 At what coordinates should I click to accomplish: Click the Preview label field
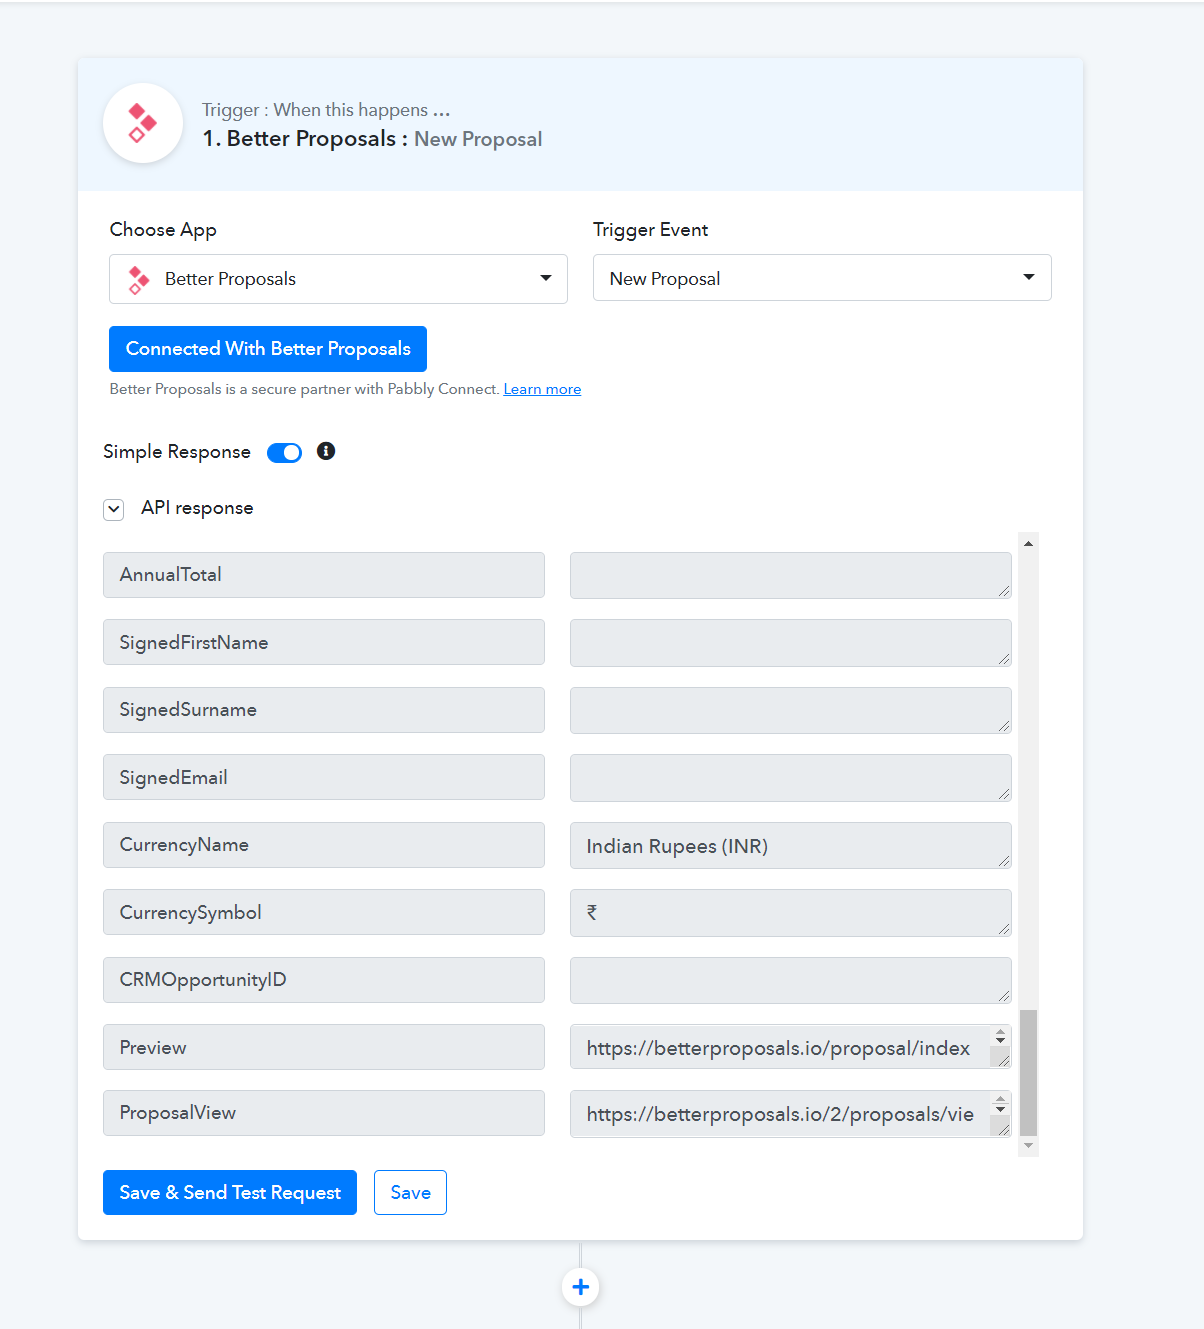pyautogui.click(x=324, y=1047)
